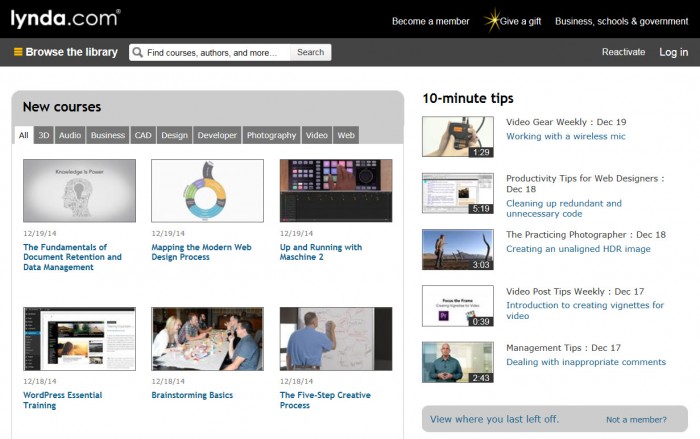This screenshot has width=700, height=439.
Task: Select the All tab
Action: pos(24,135)
